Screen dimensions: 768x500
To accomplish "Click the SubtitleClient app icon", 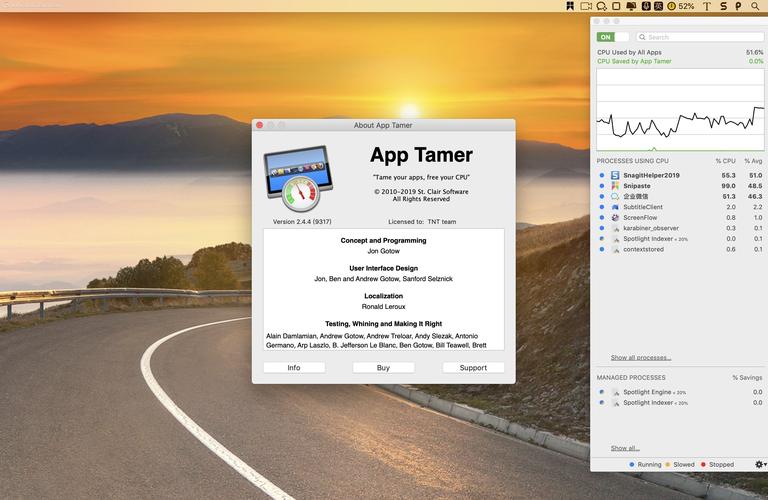I will pyautogui.click(x=615, y=207).
